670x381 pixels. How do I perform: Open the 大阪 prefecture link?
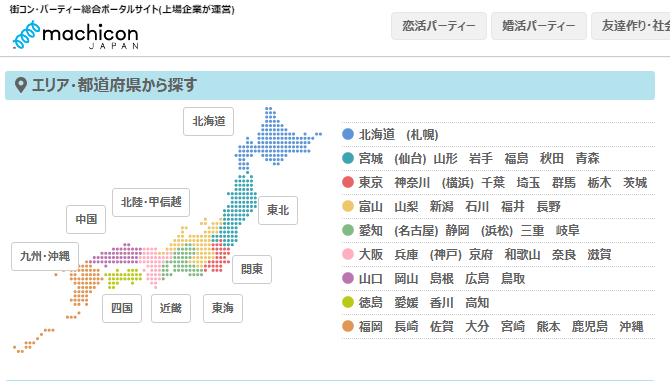371,255
